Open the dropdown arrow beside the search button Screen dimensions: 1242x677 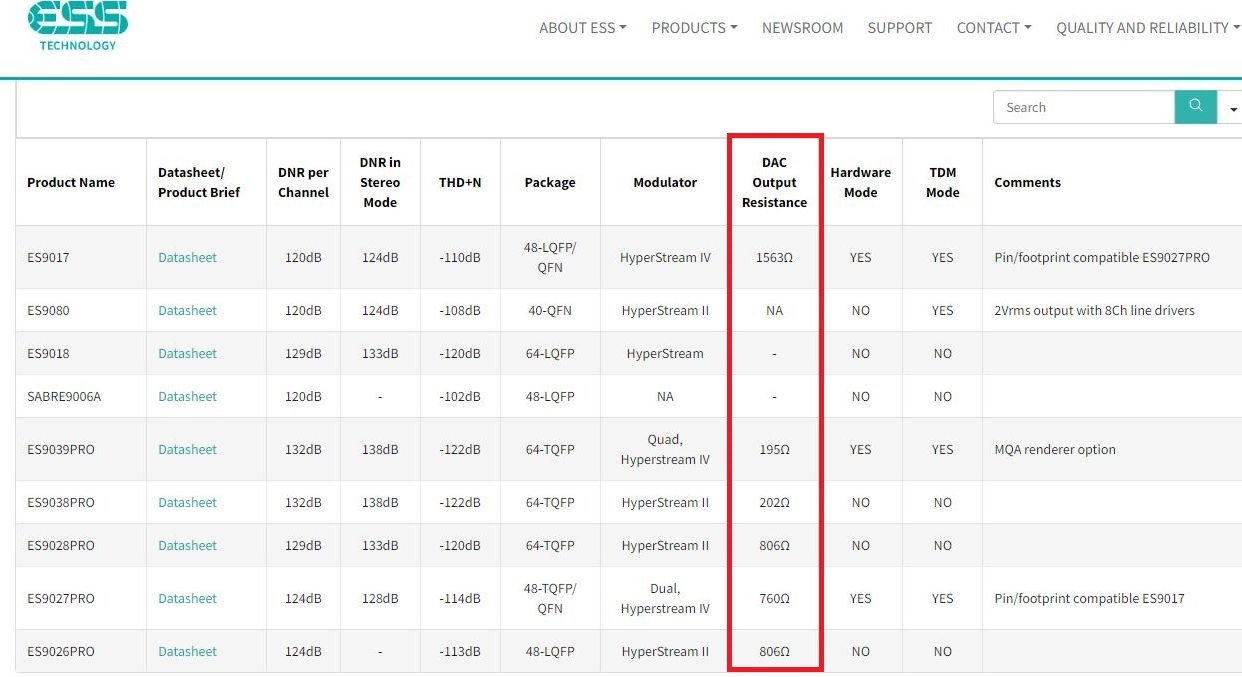point(1231,108)
